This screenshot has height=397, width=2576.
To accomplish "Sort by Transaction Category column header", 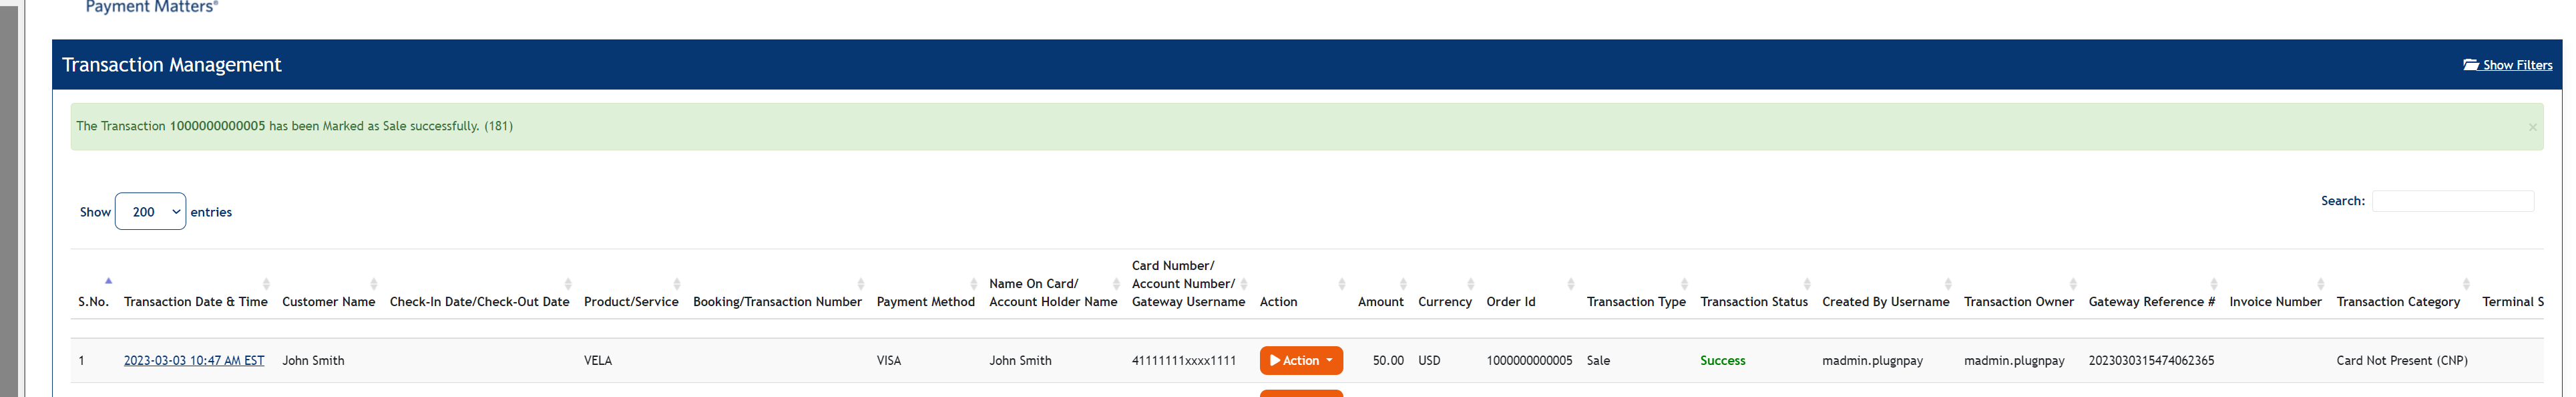I will pos(2397,301).
